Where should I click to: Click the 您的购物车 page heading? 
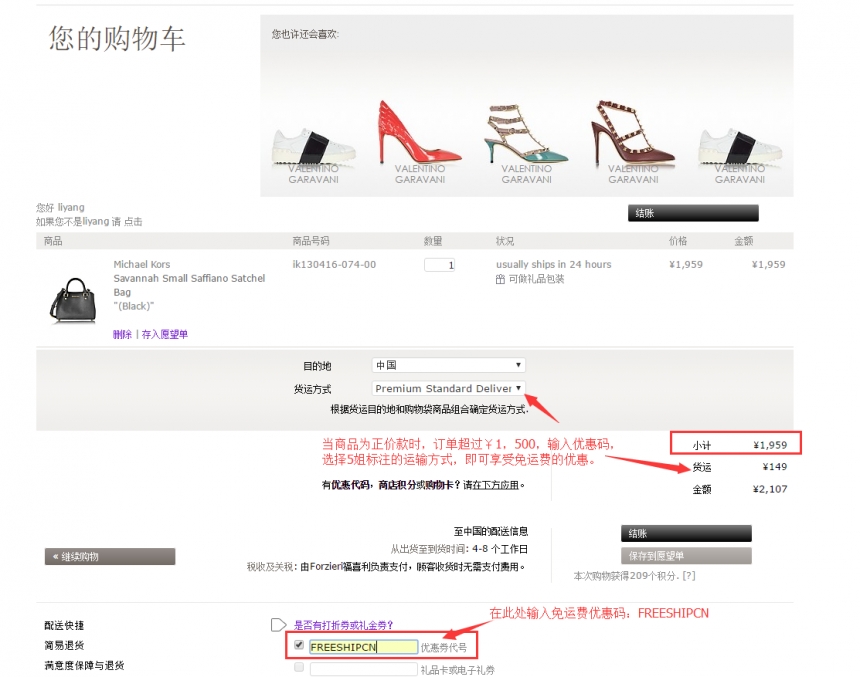[x=117, y=39]
